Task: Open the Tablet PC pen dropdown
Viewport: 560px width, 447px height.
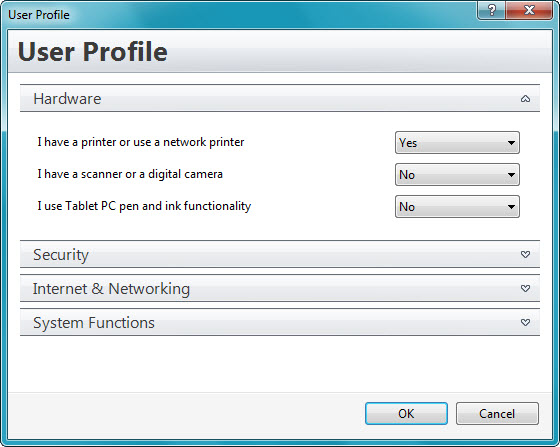Action: (x=457, y=206)
